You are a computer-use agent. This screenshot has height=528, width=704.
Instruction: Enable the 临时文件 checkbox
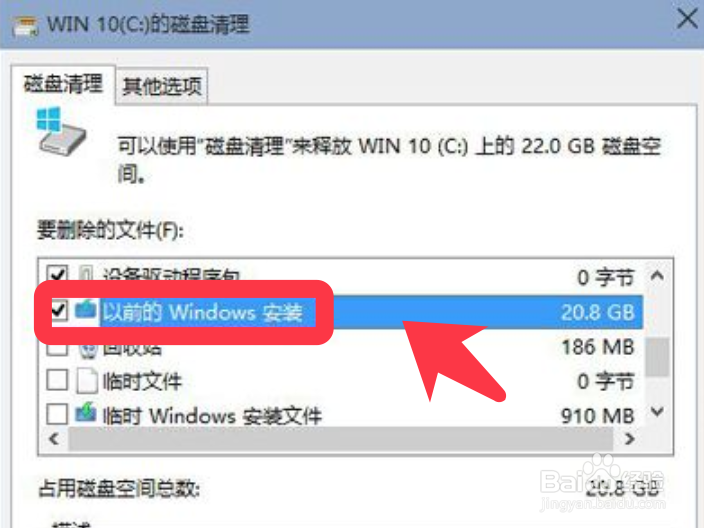pos(57,380)
